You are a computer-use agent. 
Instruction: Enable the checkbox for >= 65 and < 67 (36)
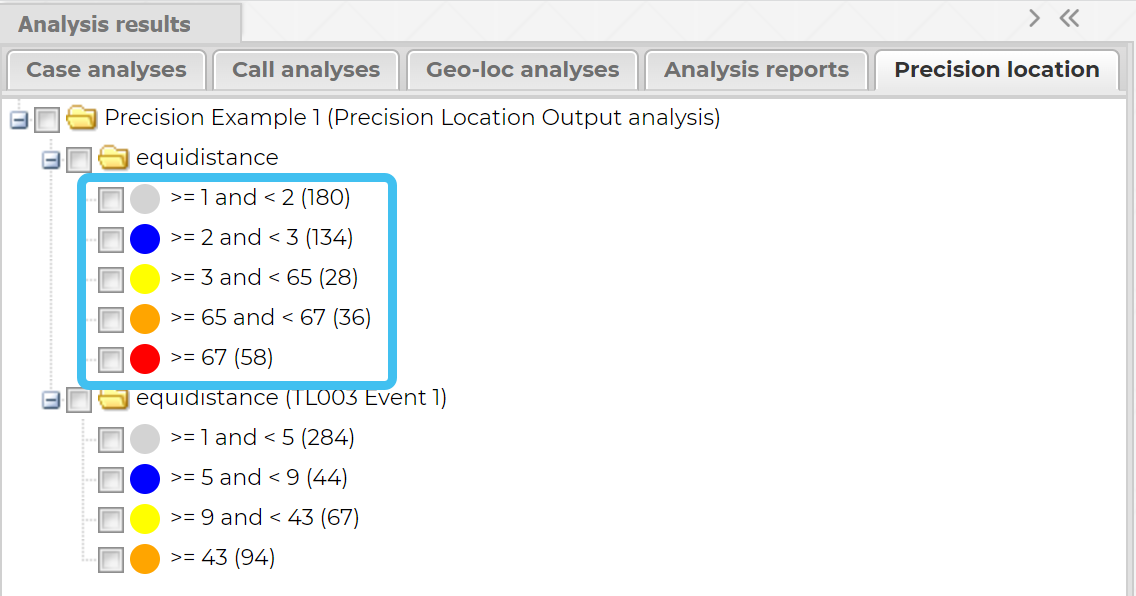point(111,320)
